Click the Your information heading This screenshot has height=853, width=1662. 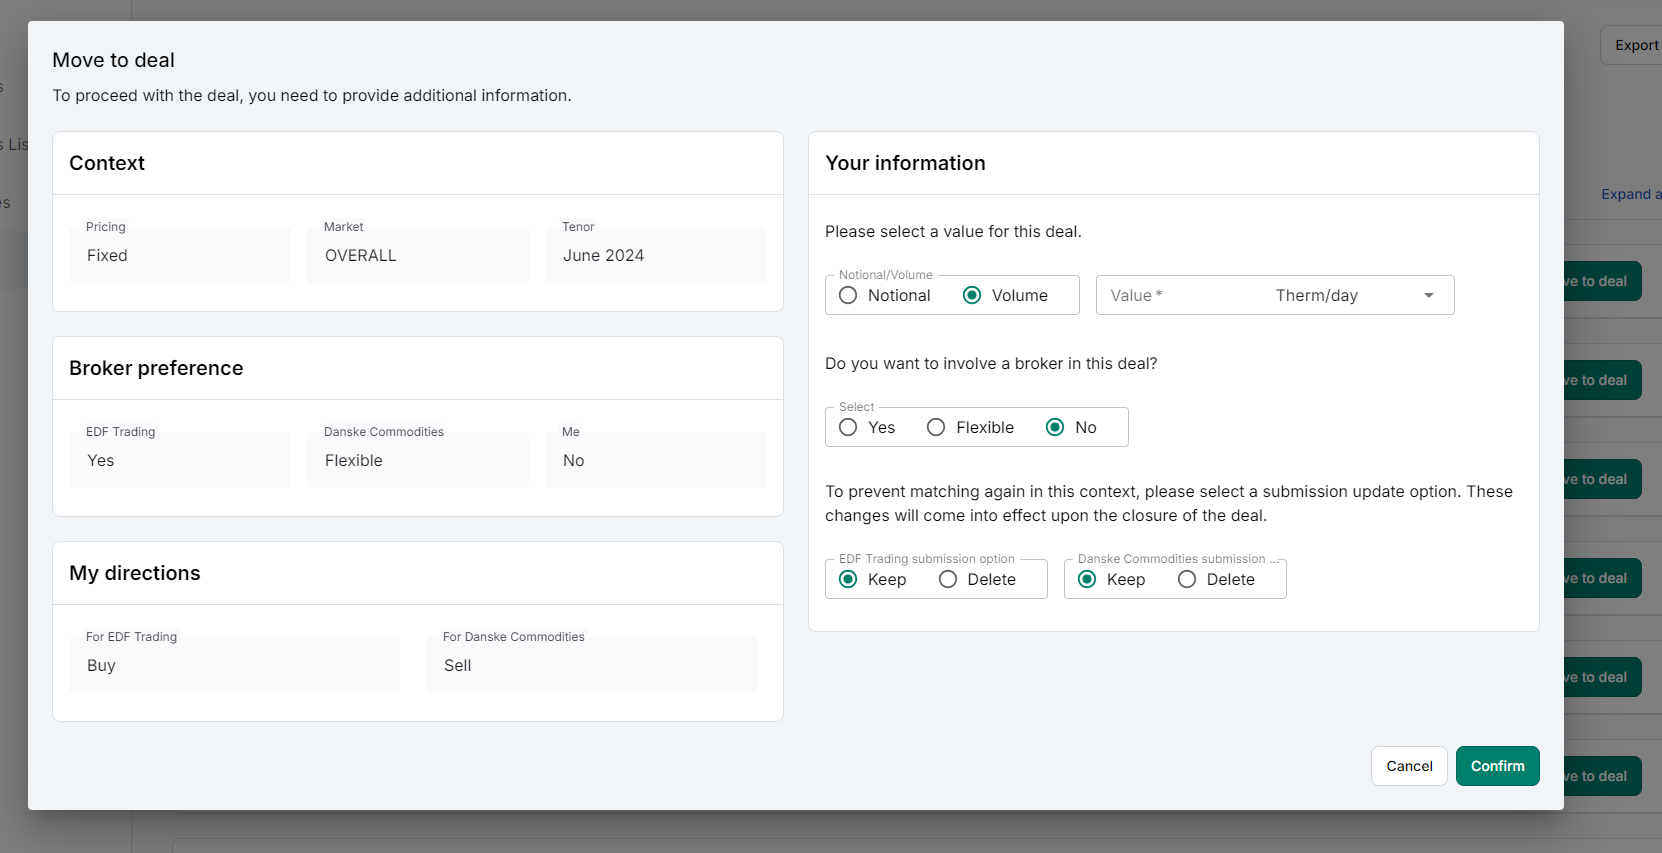tap(905, 163)
